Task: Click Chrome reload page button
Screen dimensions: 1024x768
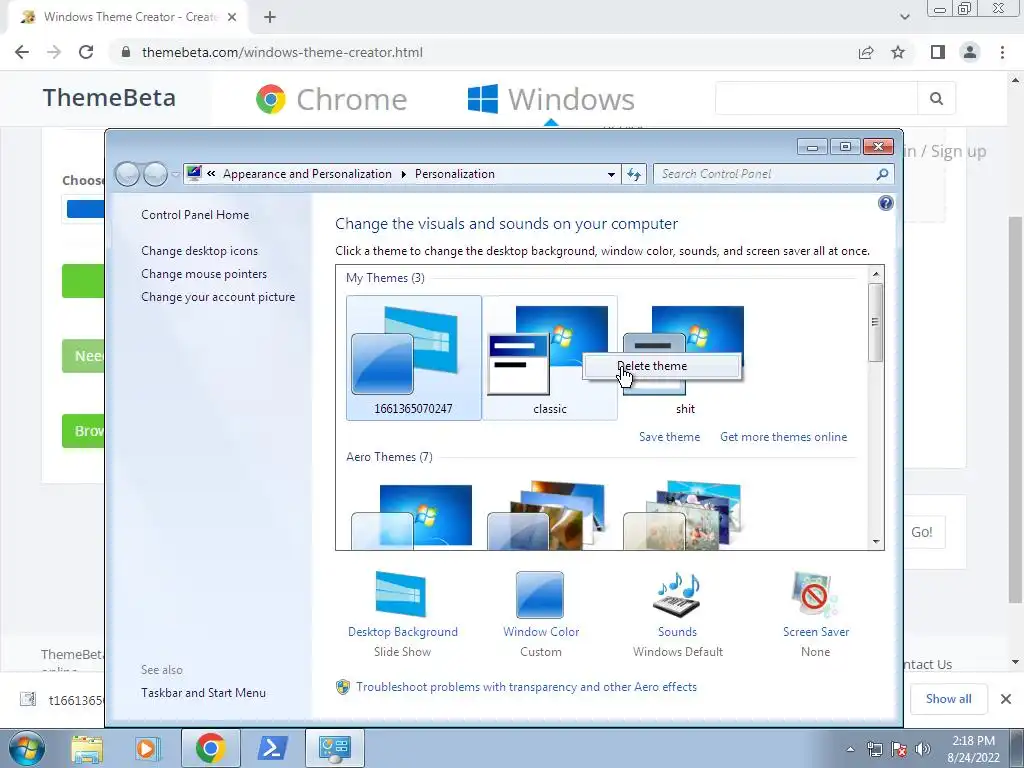Action: click(x=86, y=52)
